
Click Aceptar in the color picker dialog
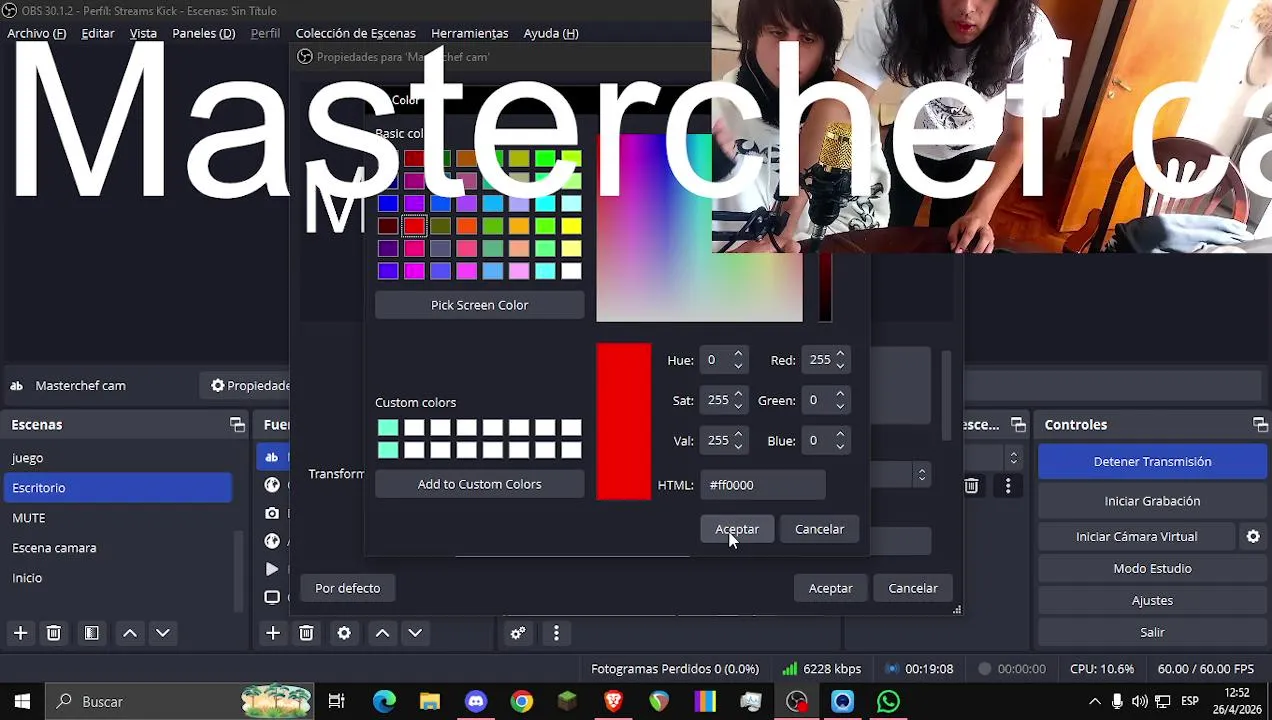tap(737, 529)
